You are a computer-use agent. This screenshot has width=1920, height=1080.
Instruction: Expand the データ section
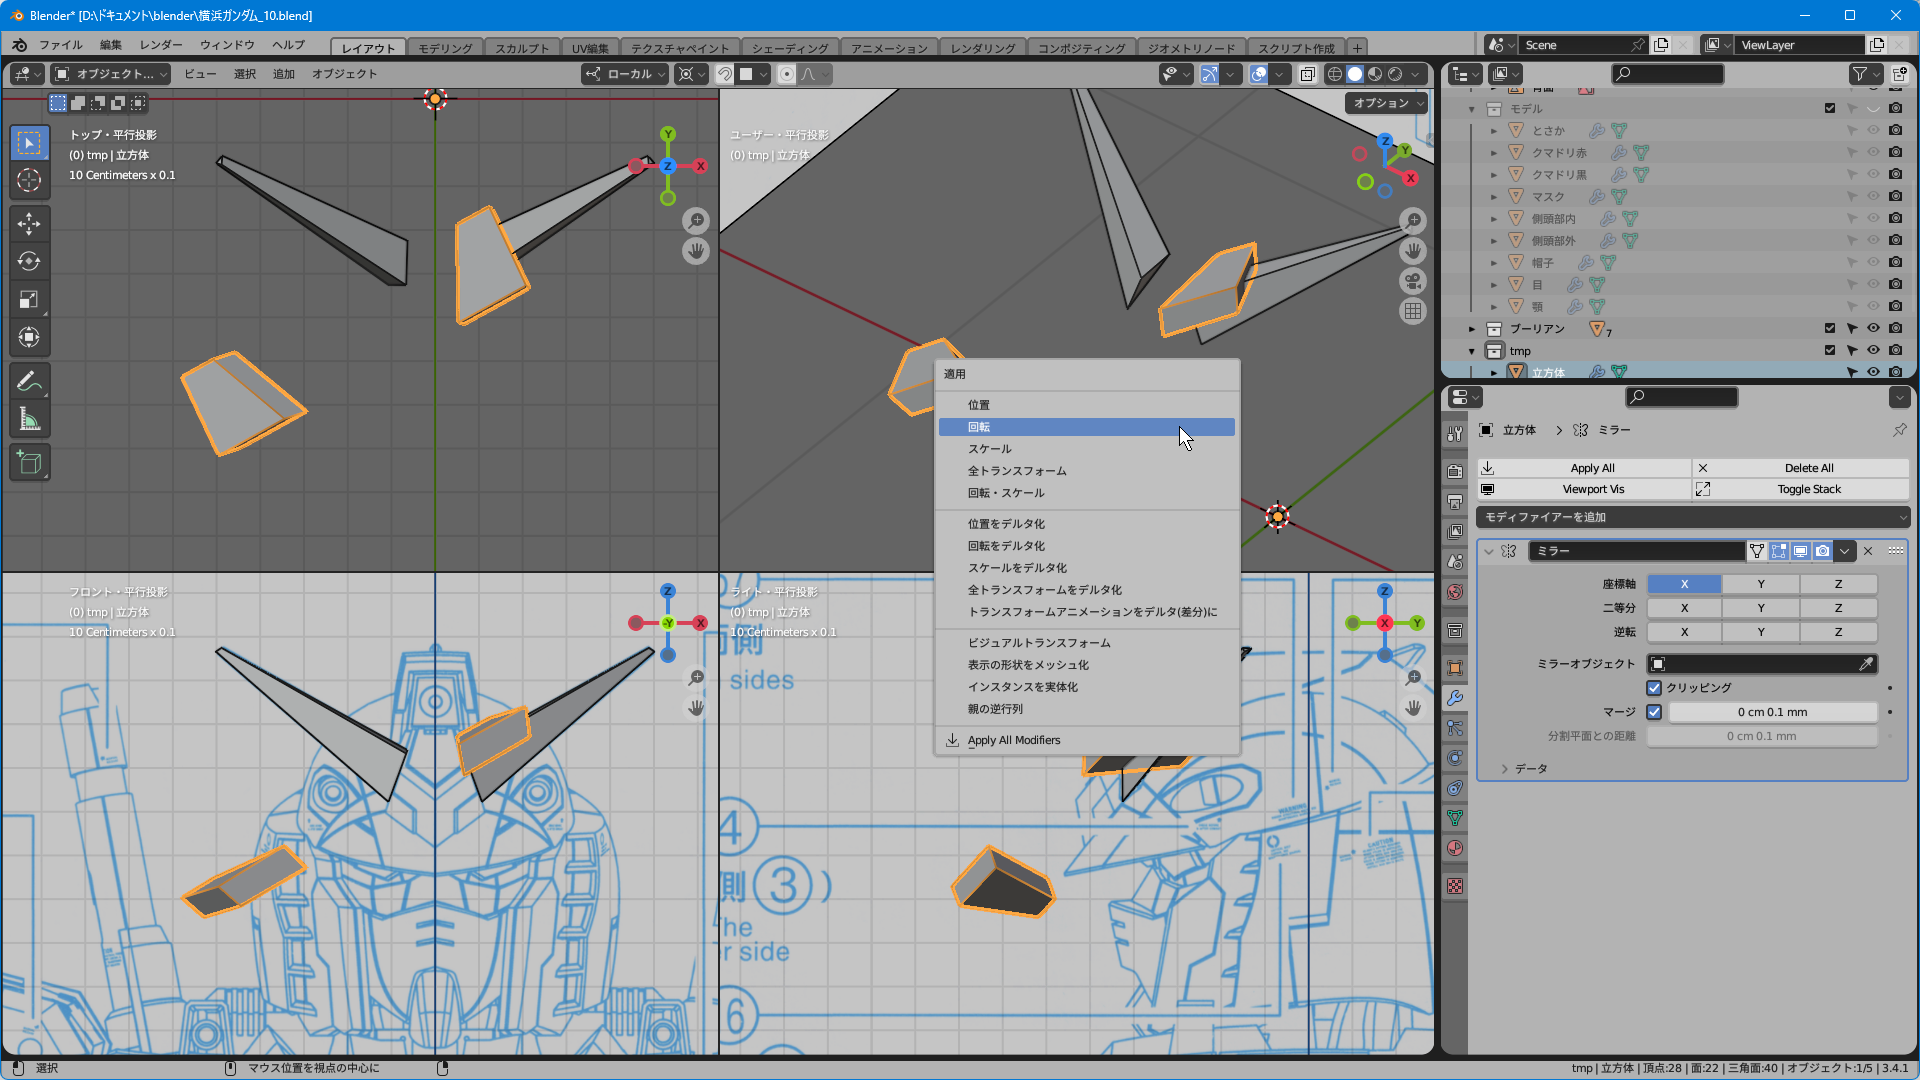(x=1504, y=769)
